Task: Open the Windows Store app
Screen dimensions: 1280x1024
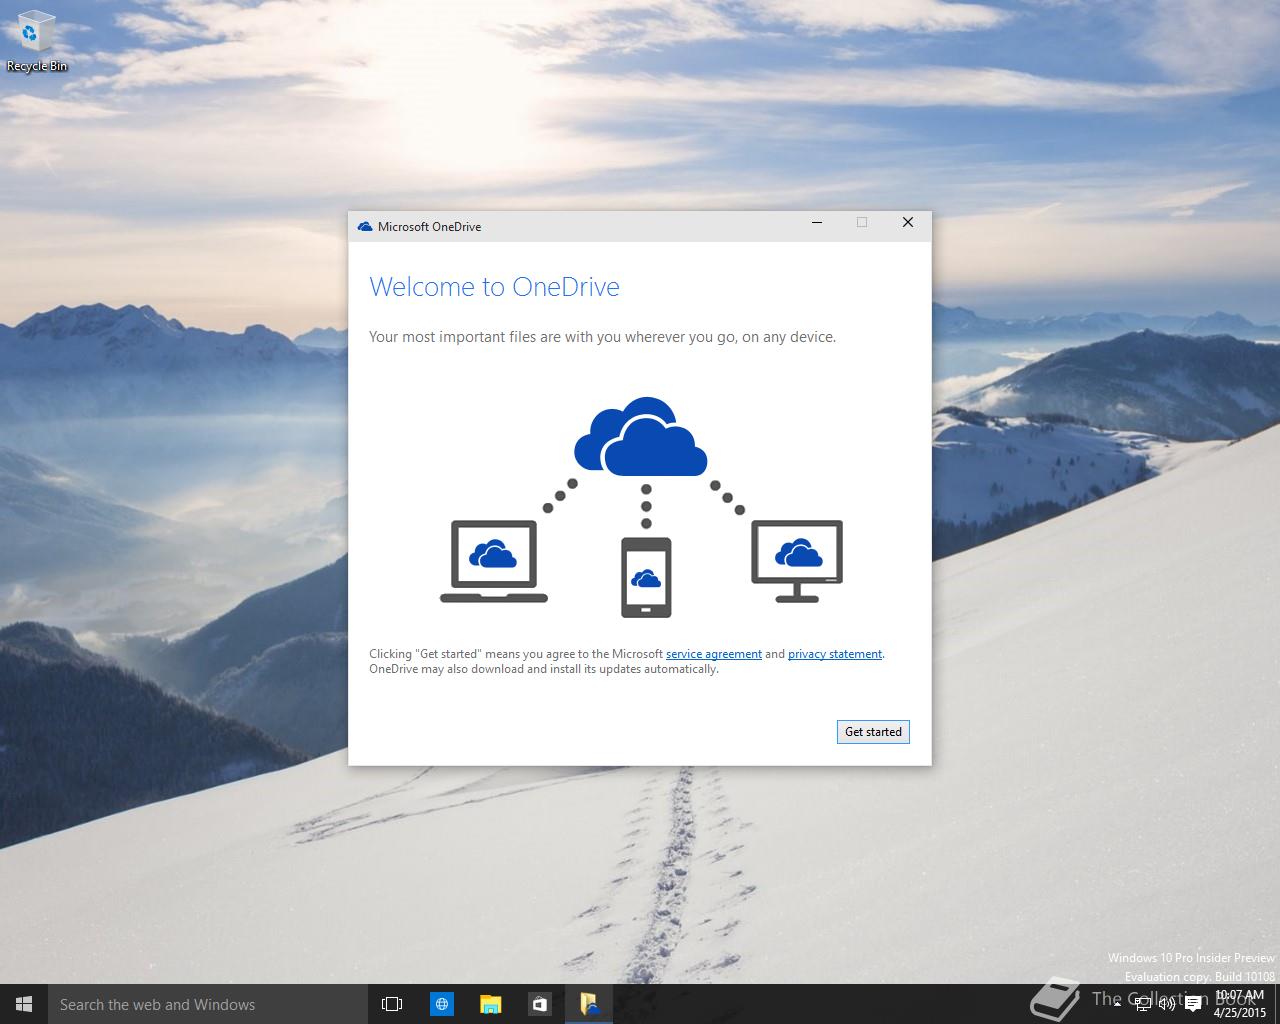Action: pyautogui.click(x=540, y=1004)
